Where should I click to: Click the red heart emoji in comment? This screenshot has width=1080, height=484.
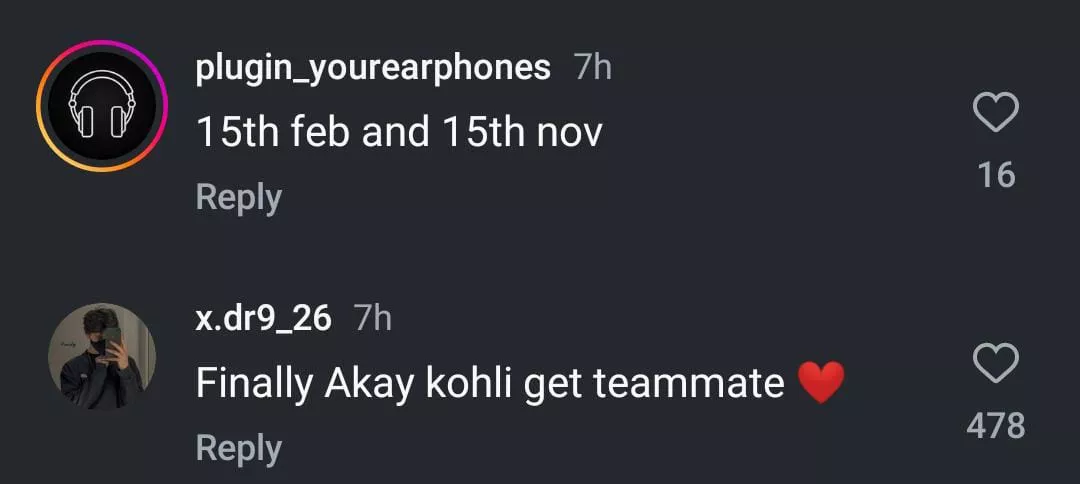tap(822, 383)
